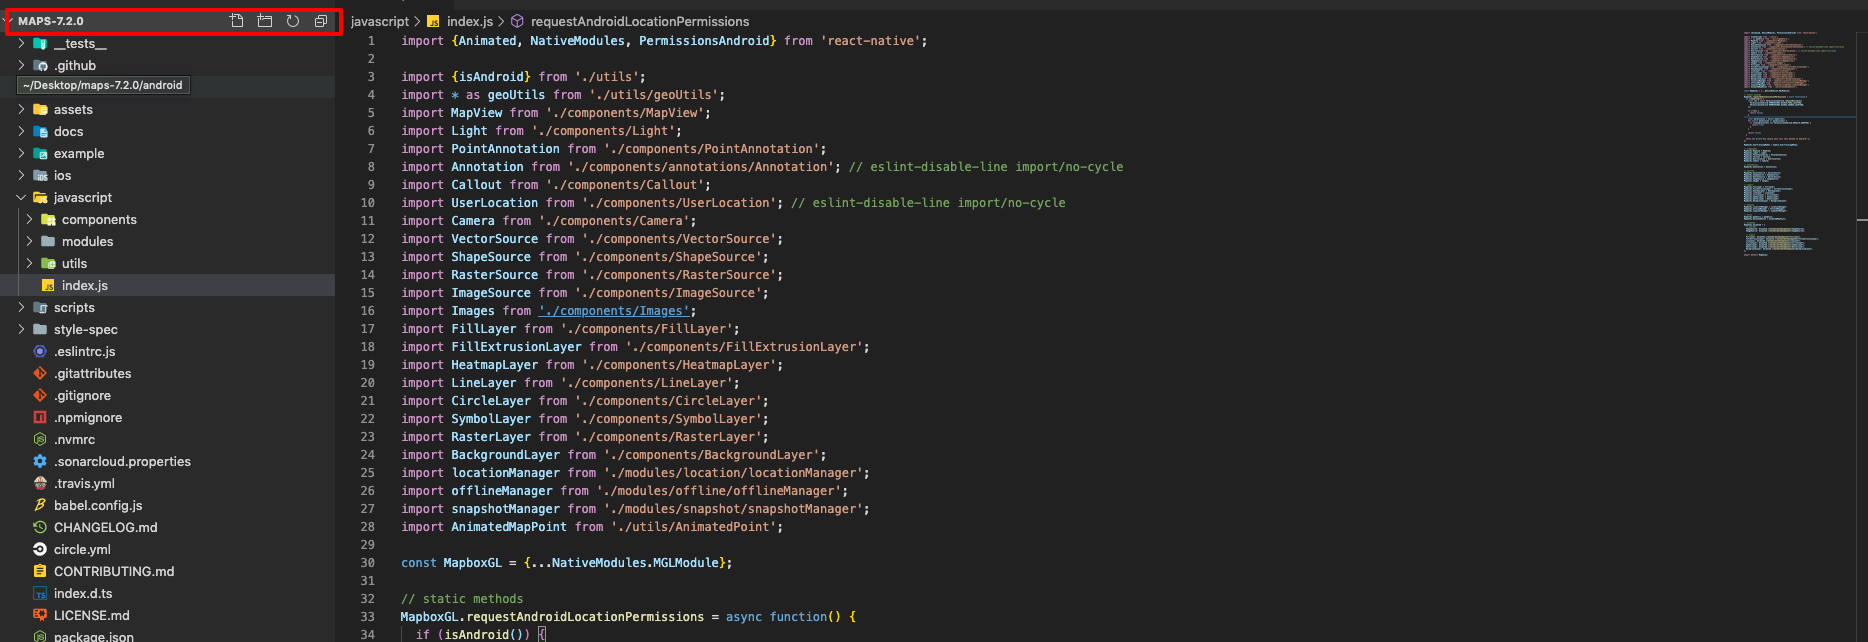Refresh the explorer file tree
This screenshot has height=642, width=1868.
293,21
